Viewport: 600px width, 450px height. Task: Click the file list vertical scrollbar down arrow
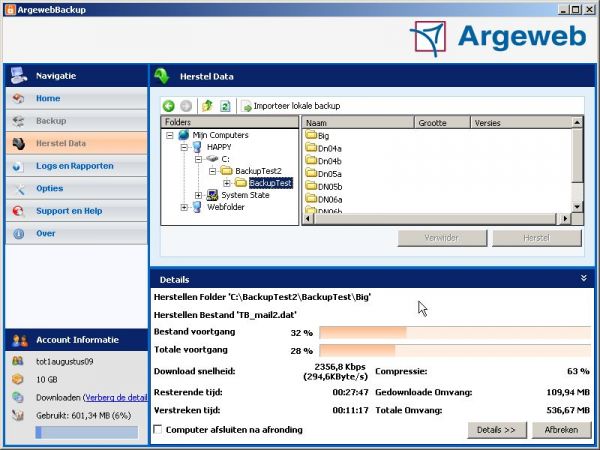click(x=577, y=207)
